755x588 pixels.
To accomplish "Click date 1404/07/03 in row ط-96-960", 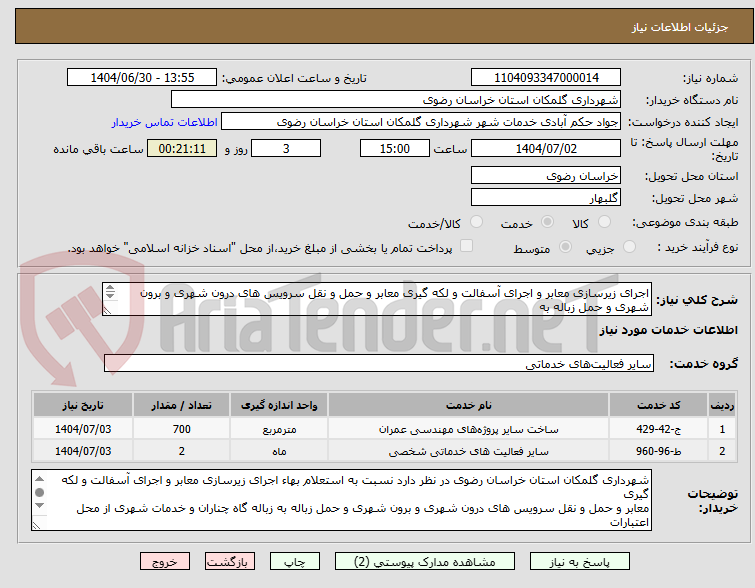I will (83, 451).
